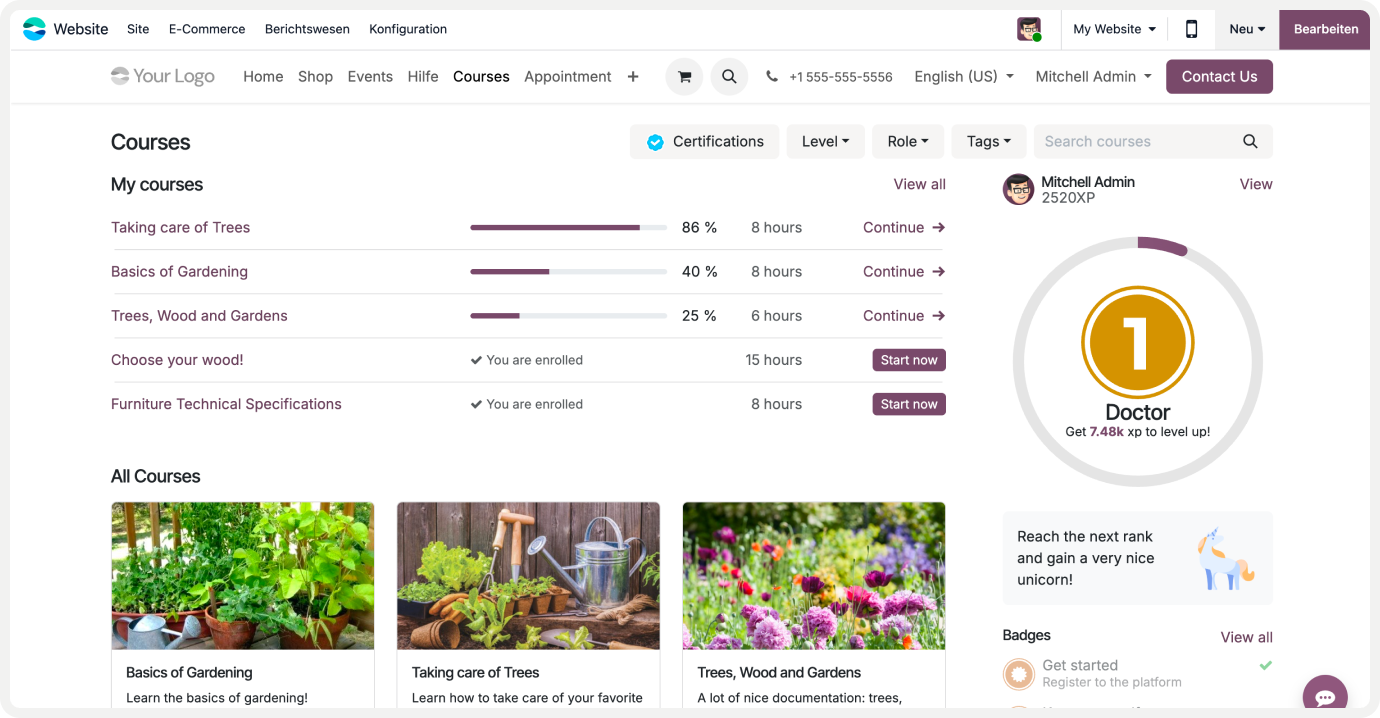Open the Tags filter dropdown
Viewport: 1380px width, 718px height.
tap(989, 141)
